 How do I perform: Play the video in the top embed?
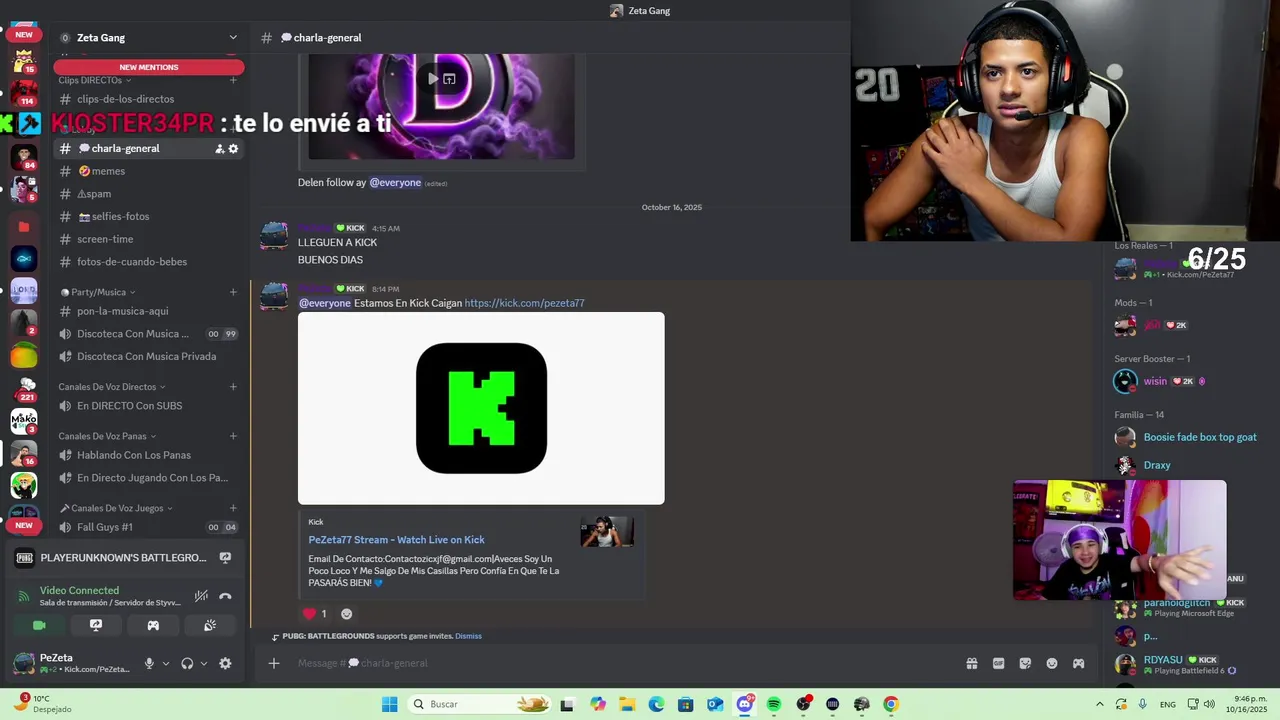pos(433,79)
